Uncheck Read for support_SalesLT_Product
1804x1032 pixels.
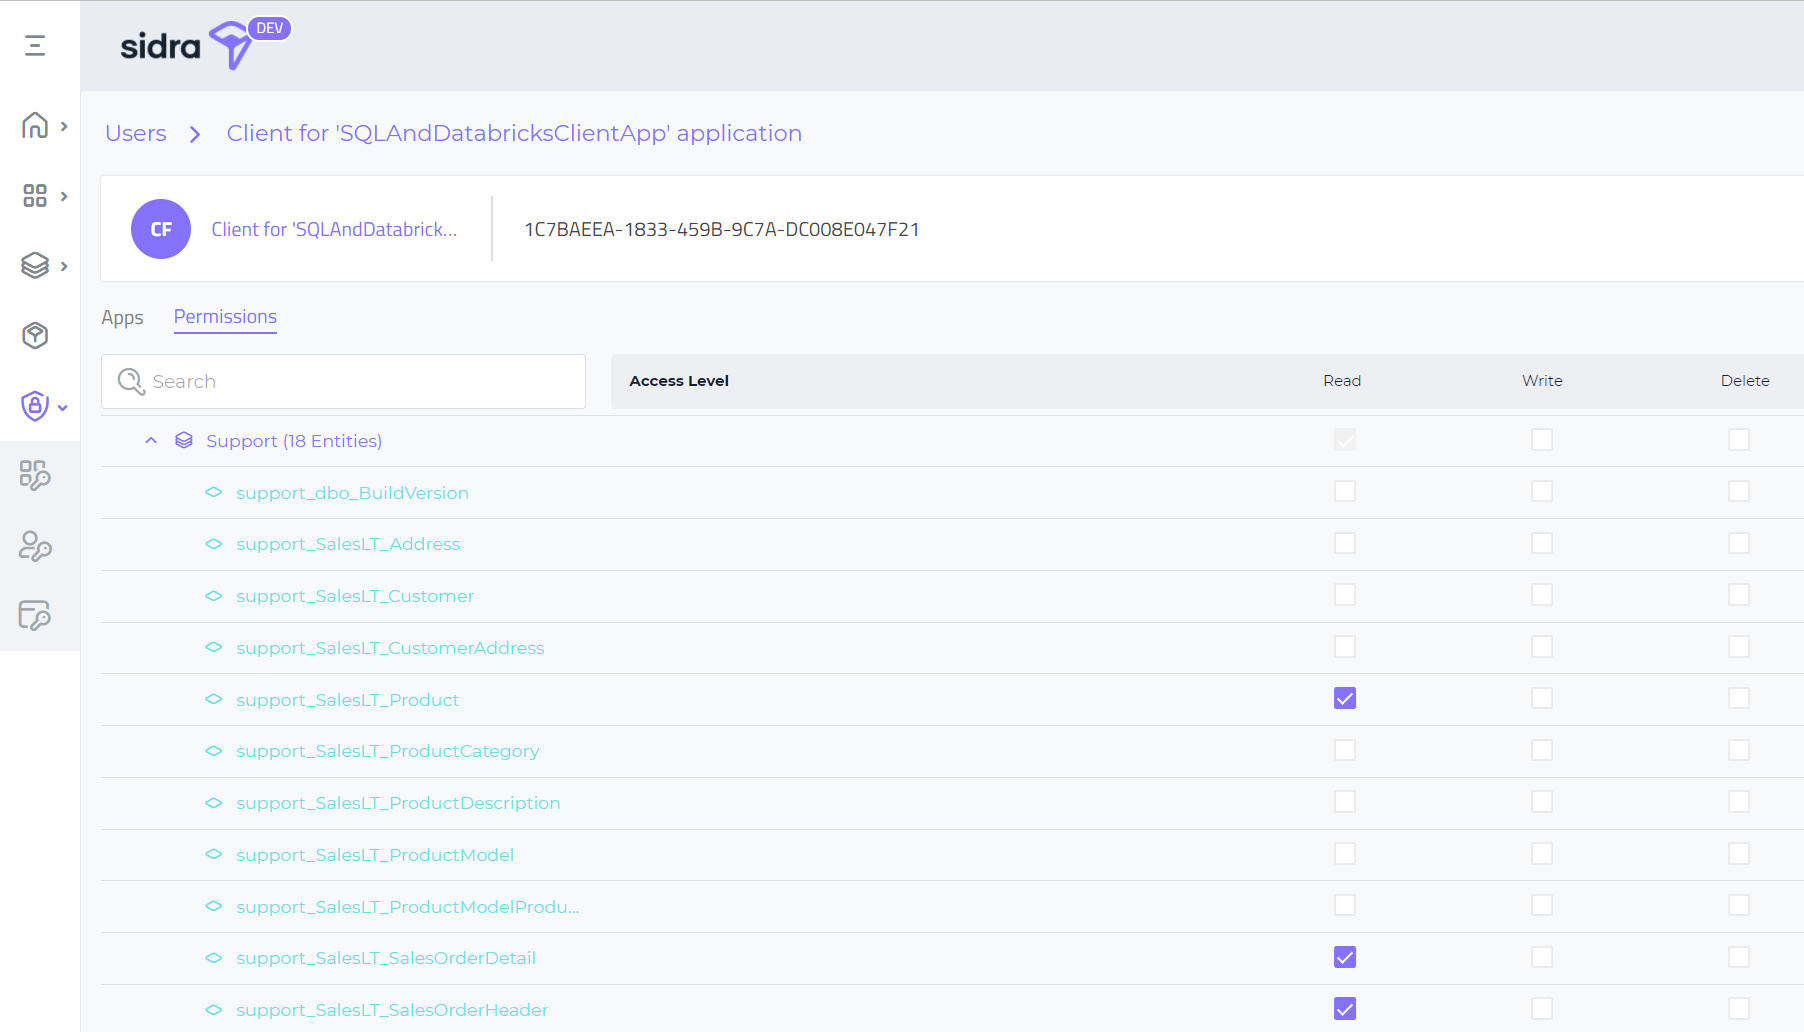(x=1344, y=699)
